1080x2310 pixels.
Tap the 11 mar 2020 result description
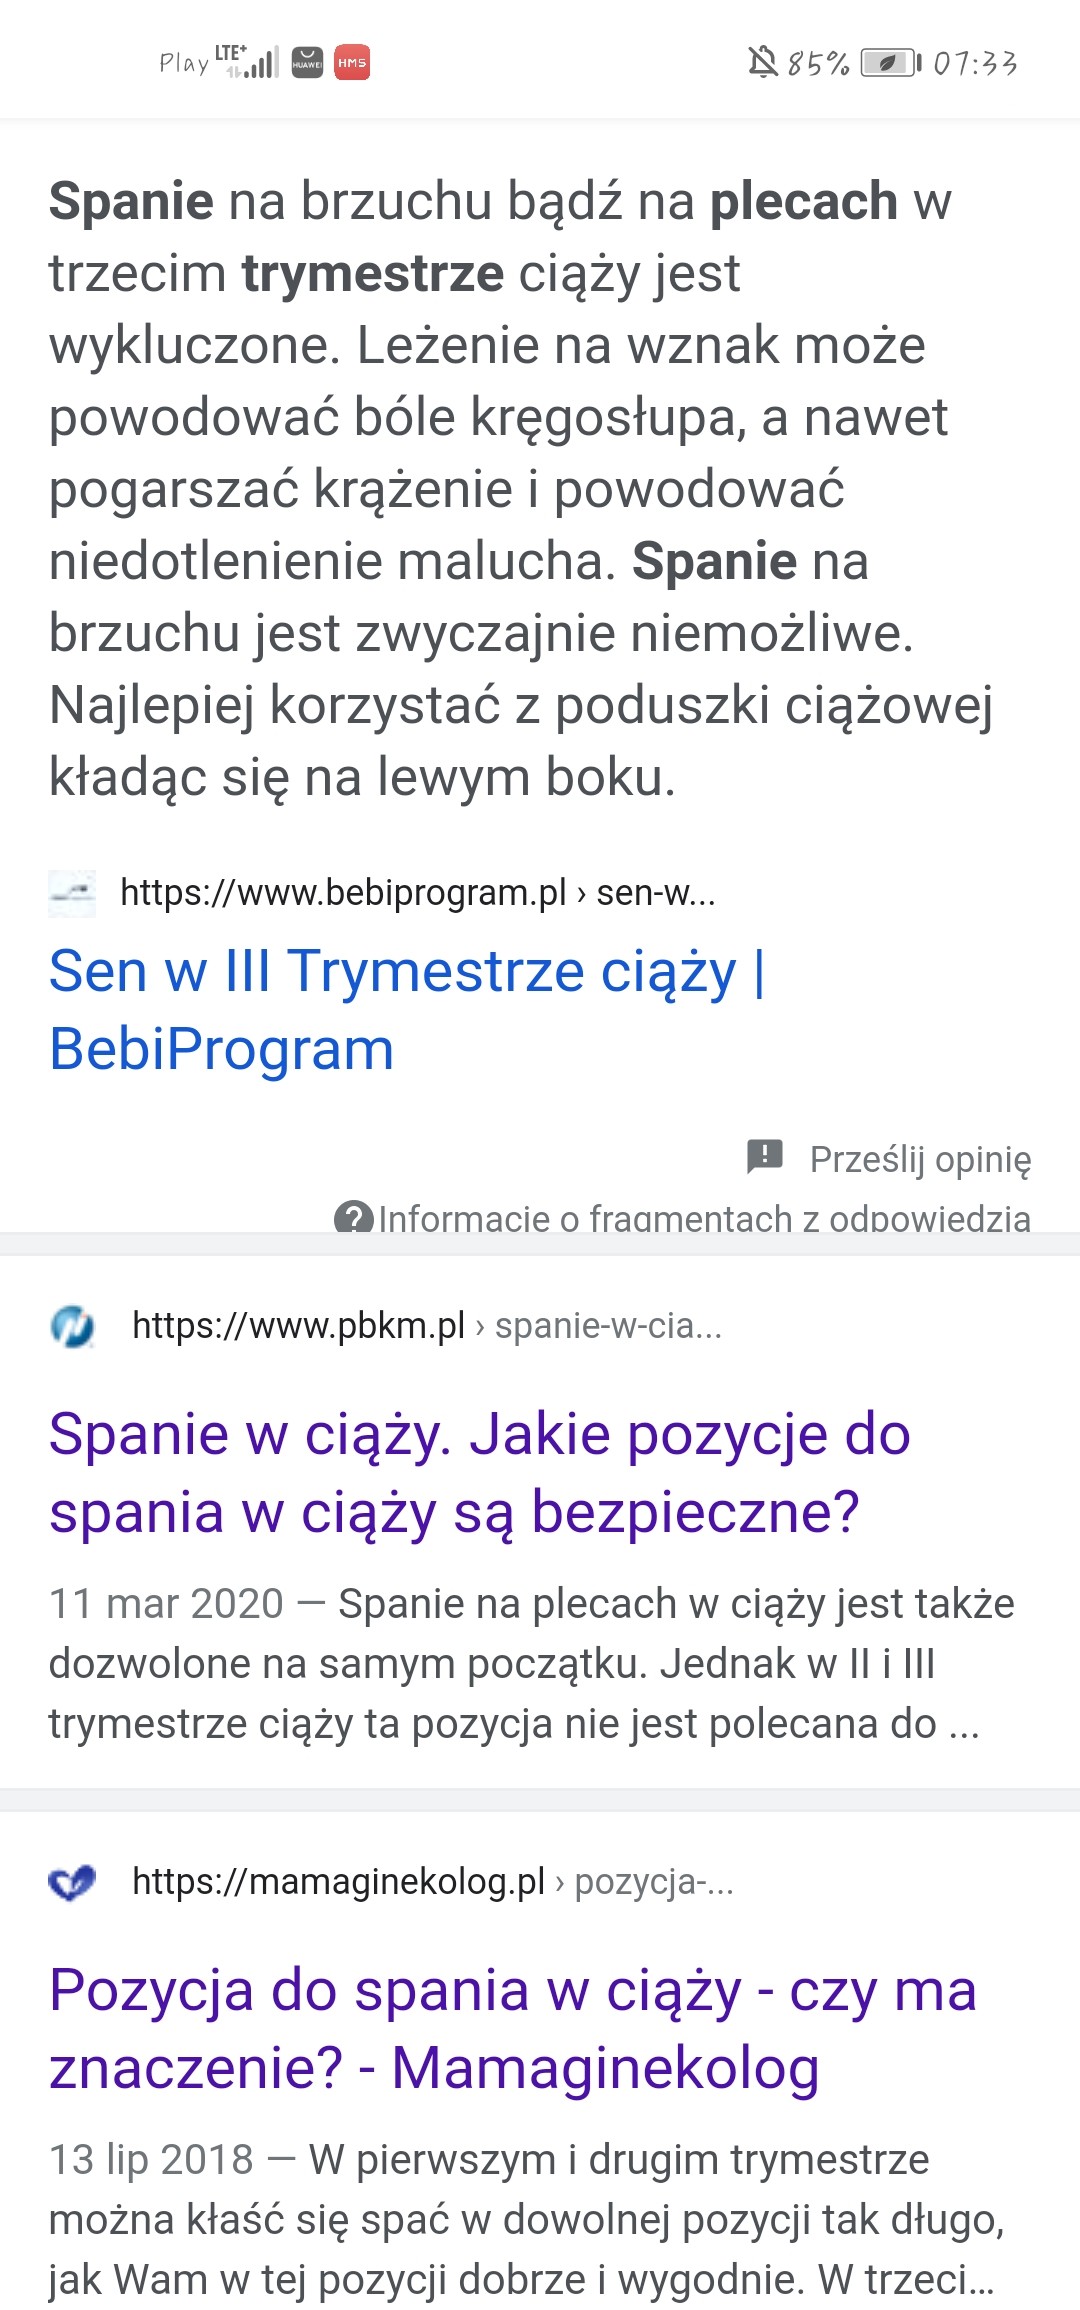tap(530, 1663)
